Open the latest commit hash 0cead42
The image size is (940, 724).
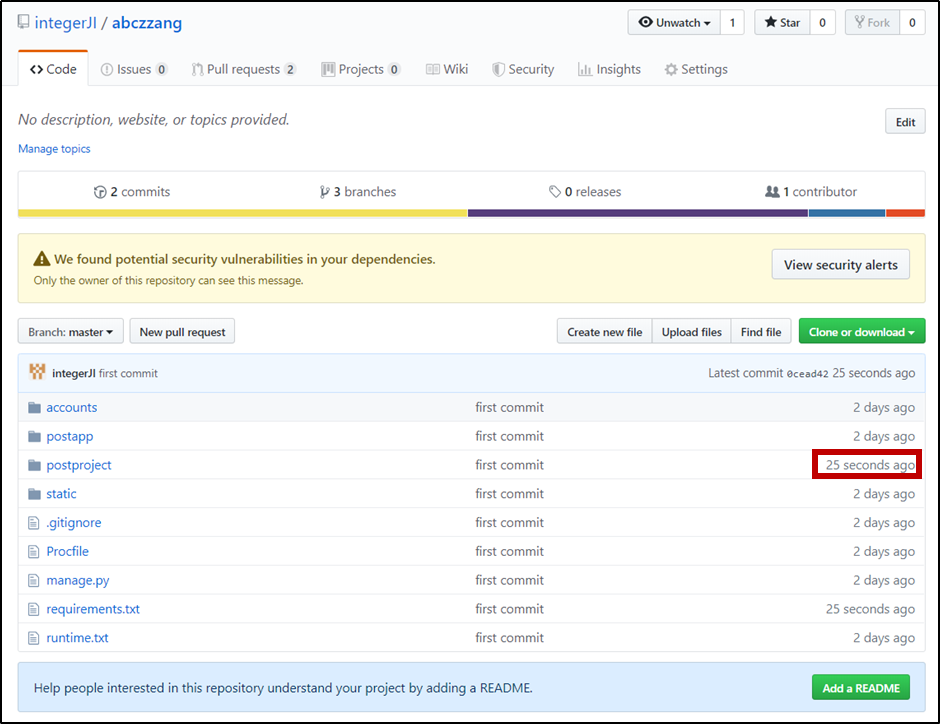(x=808, y=374)
